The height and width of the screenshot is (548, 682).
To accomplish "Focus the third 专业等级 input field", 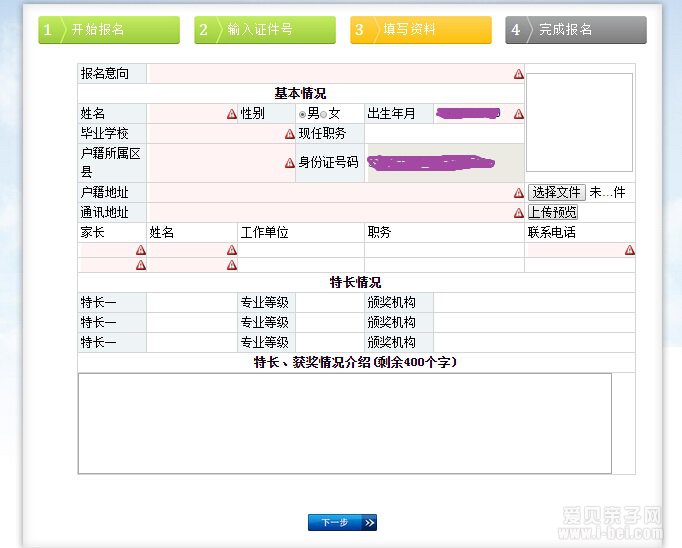I will tap(330, 343).
